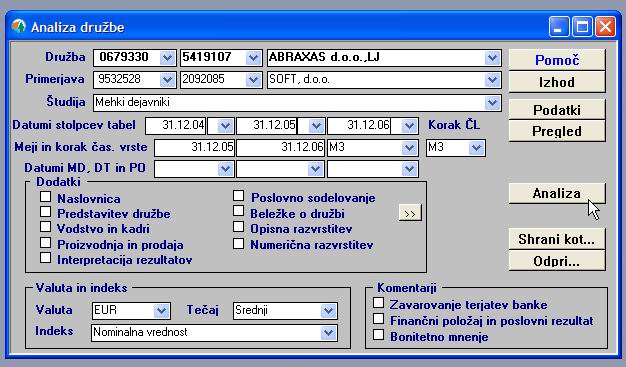Open dropdown next to table date 31.12.06

coord(409,126)
